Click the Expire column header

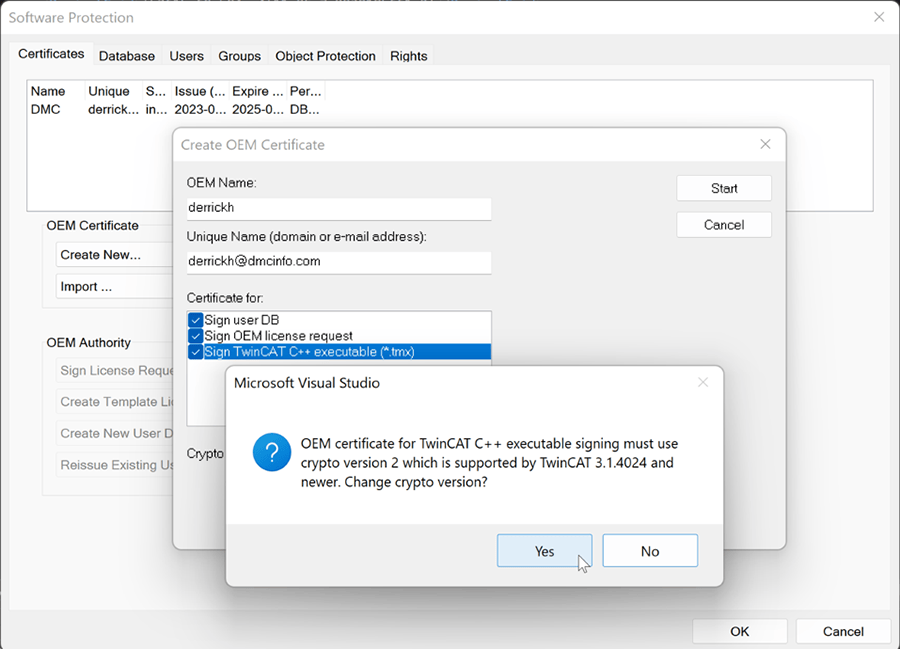258,91
